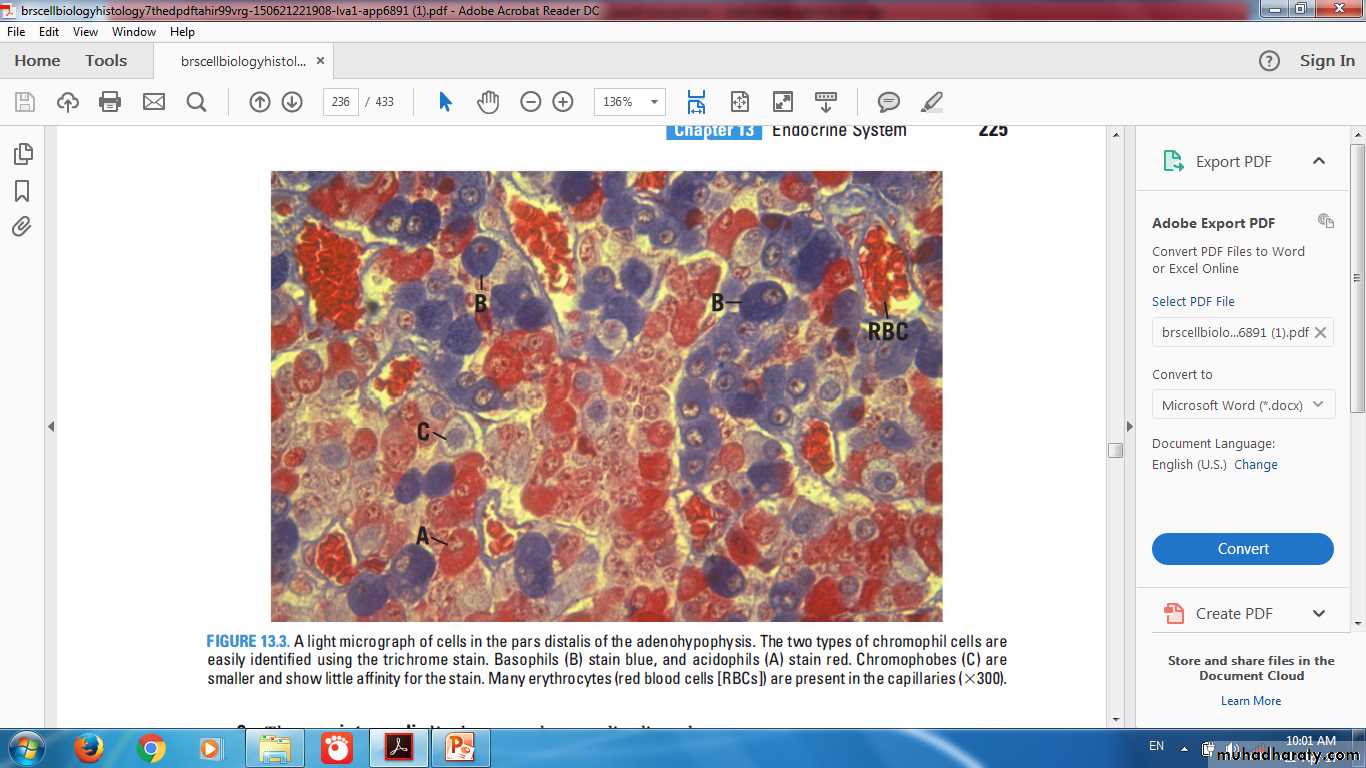Click the Zoom in plus button
Image resolution: width=1366 pixels, height=768 pixels.
(x=563, y=102)
